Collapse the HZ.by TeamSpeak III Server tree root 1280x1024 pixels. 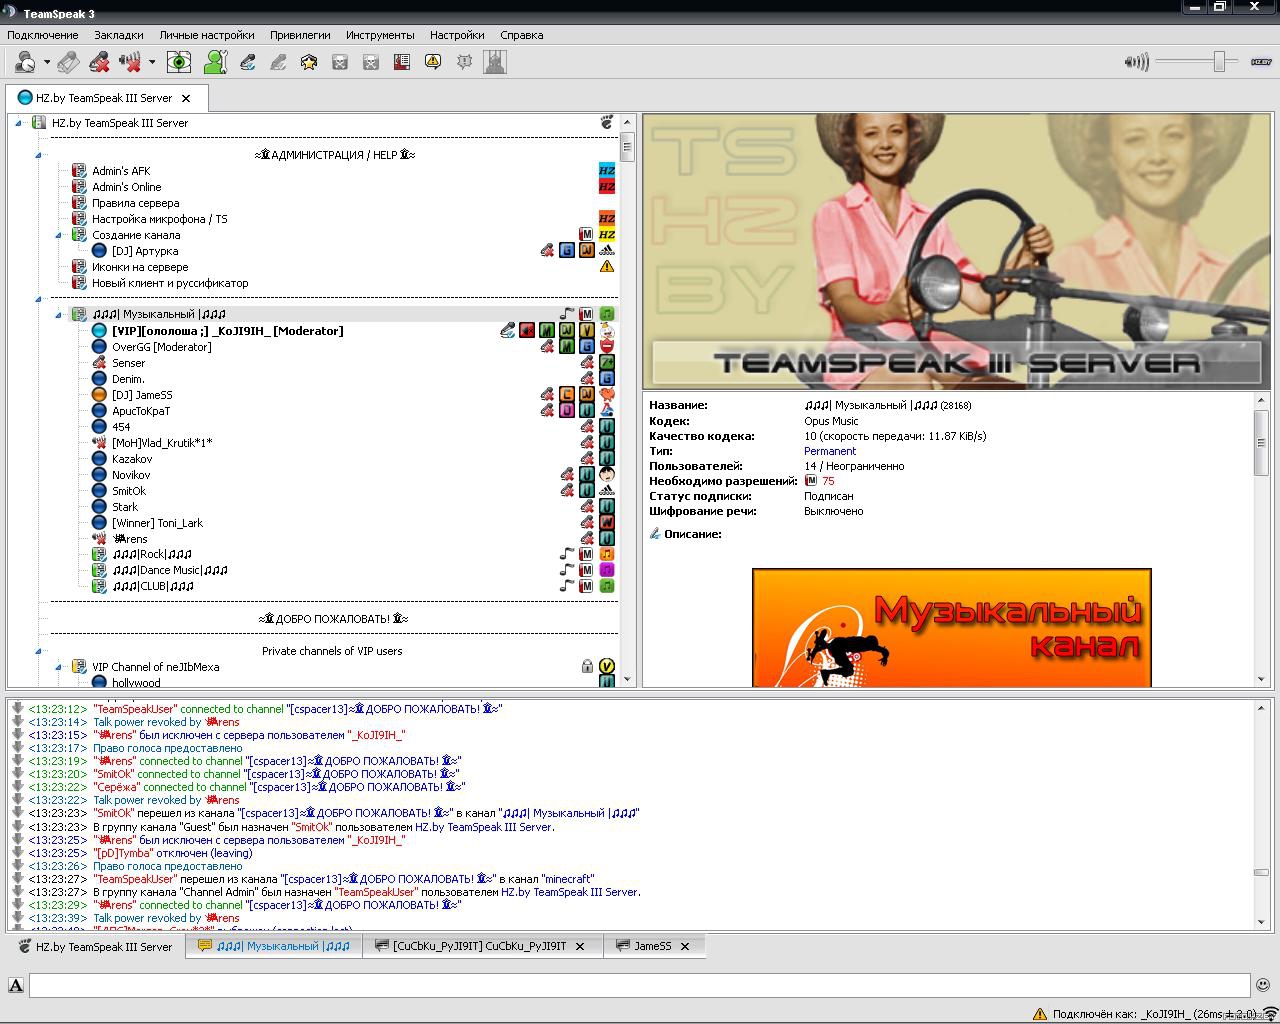[x=19, y=123]
